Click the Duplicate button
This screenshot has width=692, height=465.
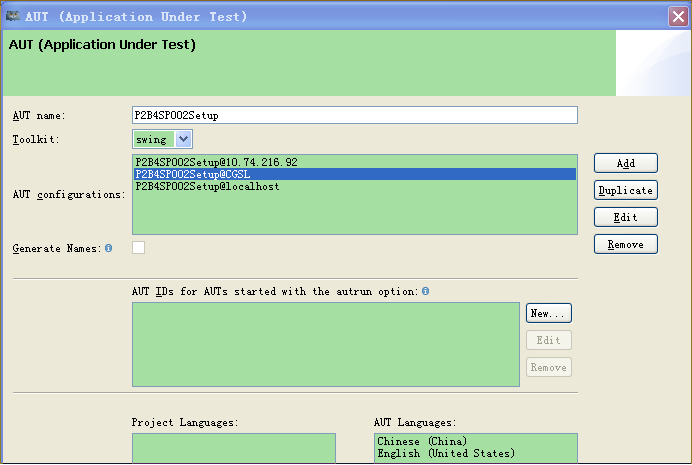pos(626,190)
